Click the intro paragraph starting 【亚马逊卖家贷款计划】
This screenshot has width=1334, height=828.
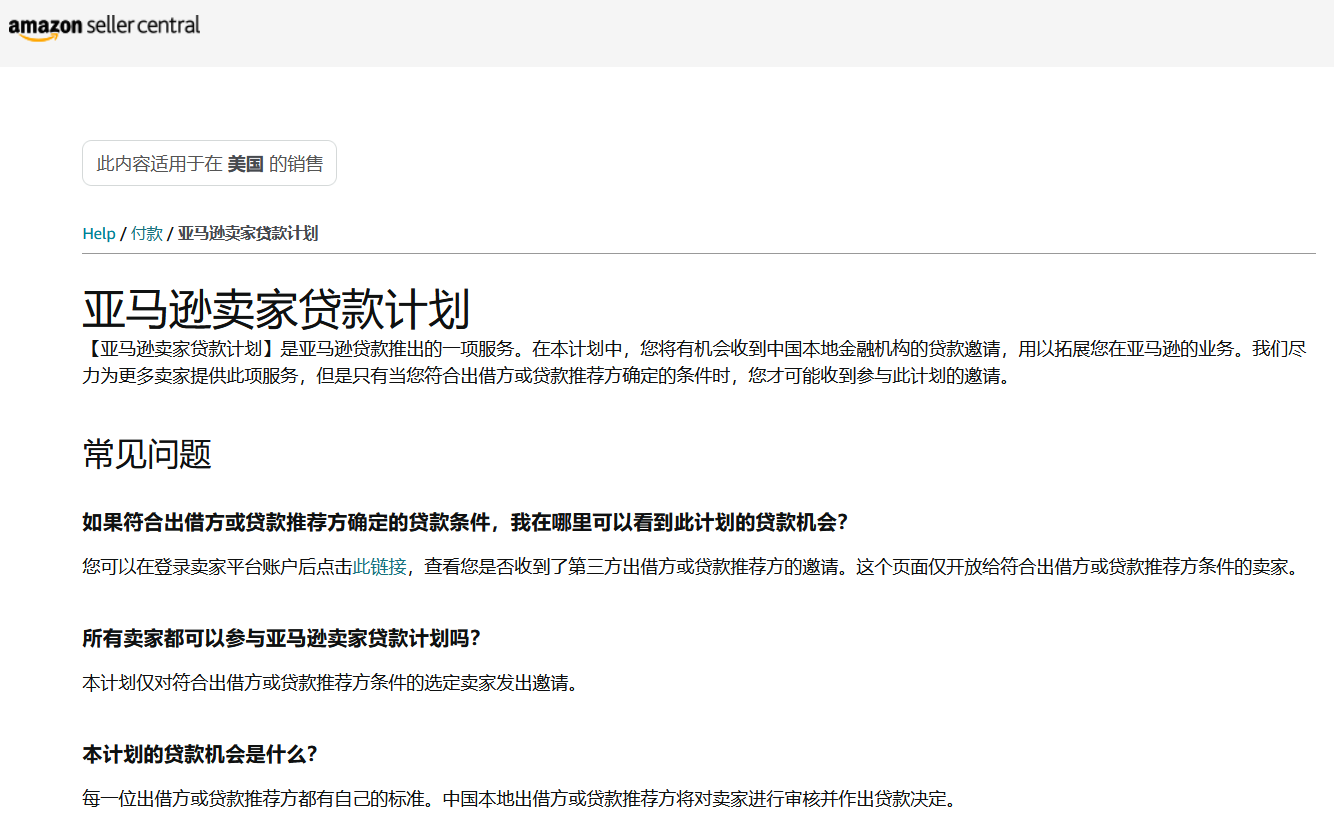pyautogui.click(x=694, y=363)
